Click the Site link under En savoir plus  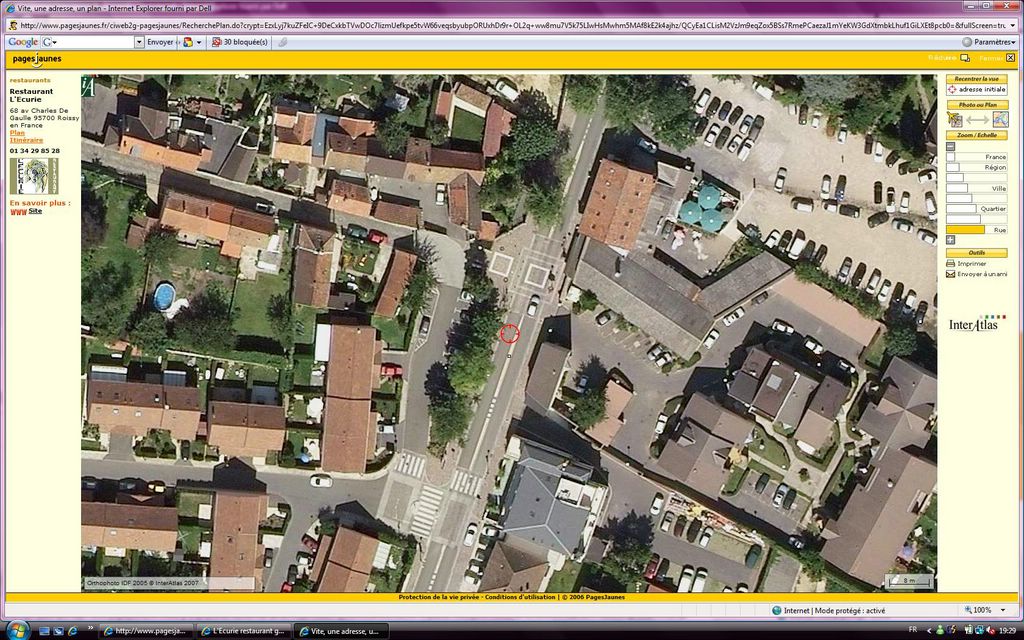coord(35,211)
